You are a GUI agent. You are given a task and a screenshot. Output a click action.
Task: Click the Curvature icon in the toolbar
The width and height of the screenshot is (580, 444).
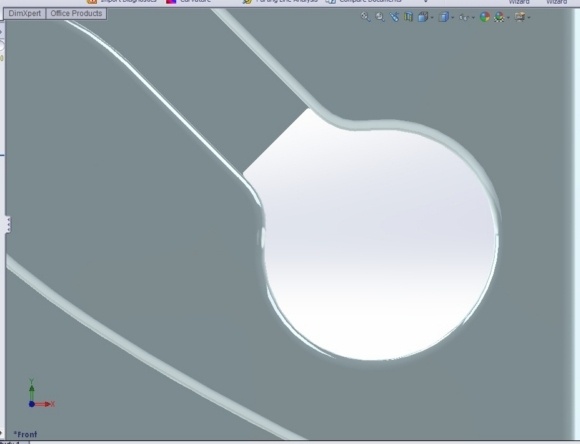(x=171, y=1)
